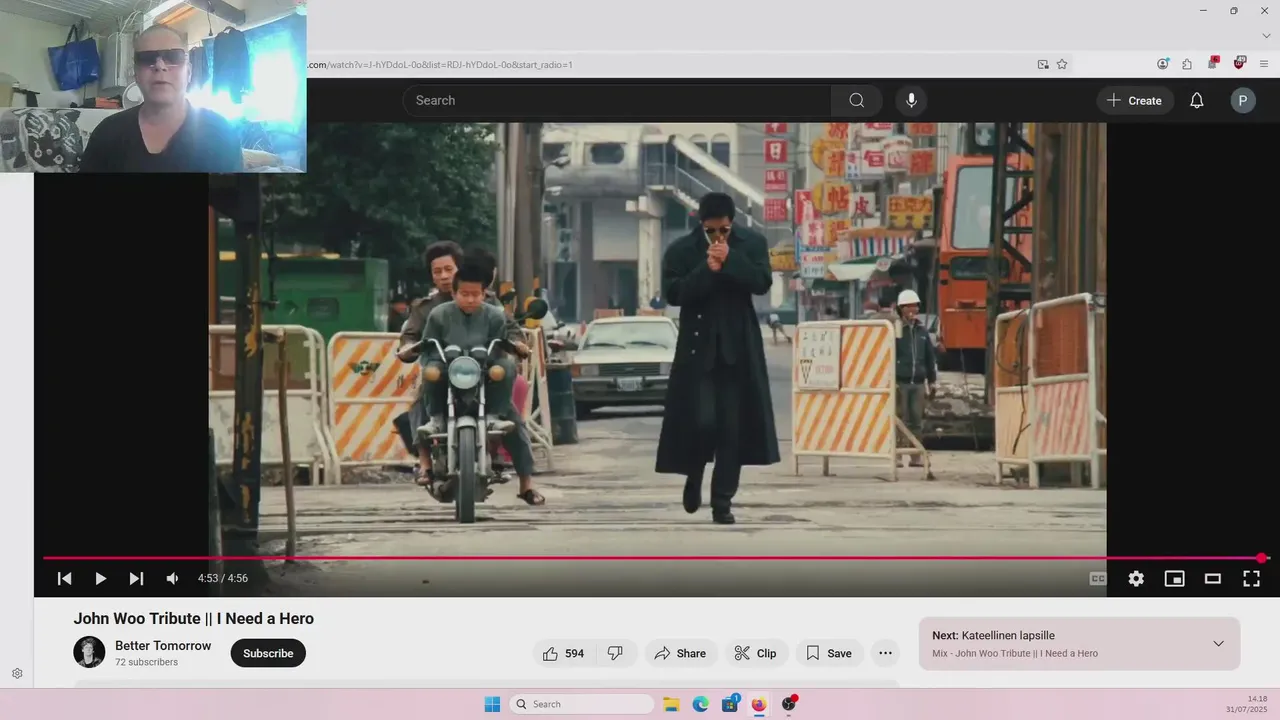The image size is (1280, 720).
Task: Open the Firefox hamburger menu
Action: 1264,63
